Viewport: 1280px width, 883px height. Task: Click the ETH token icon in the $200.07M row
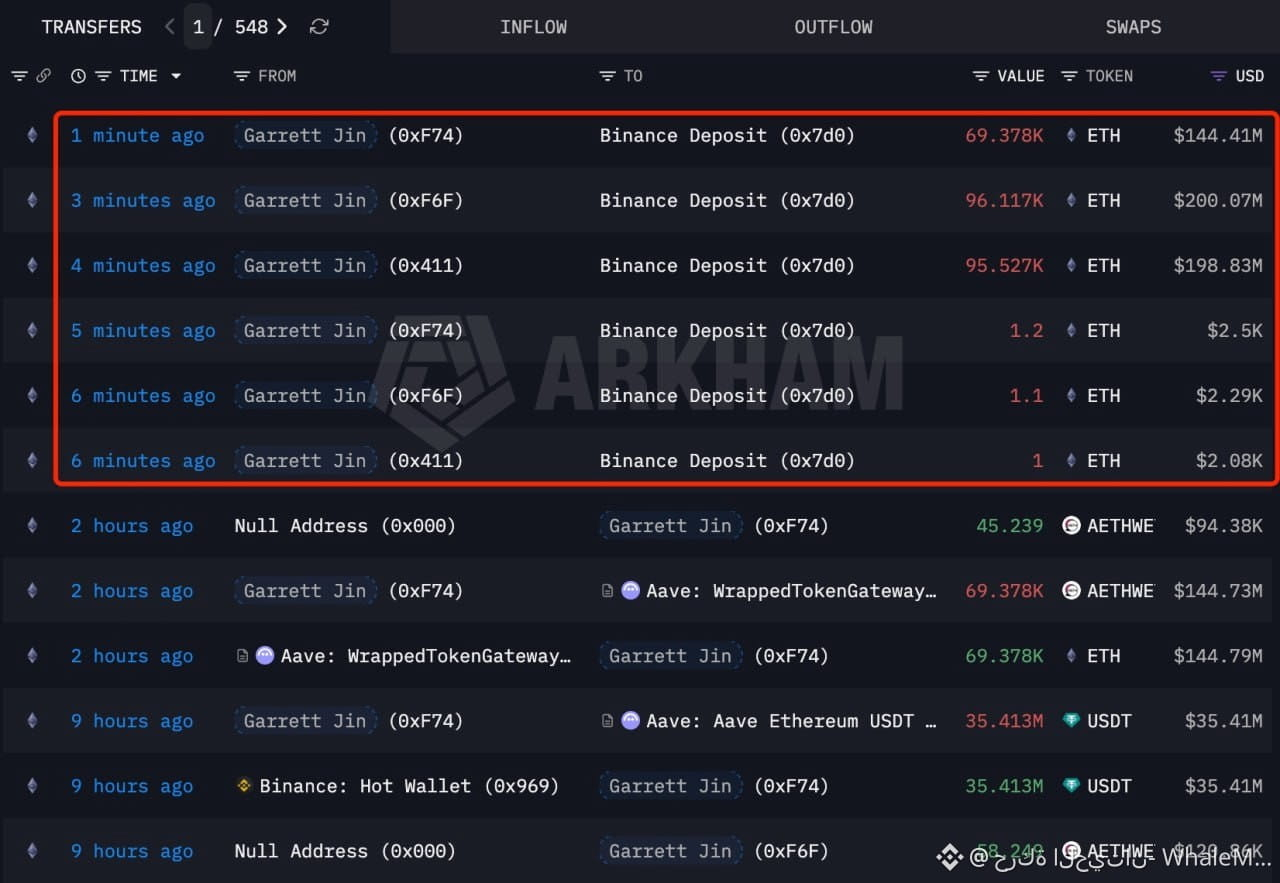click(x=1071, y=200)
